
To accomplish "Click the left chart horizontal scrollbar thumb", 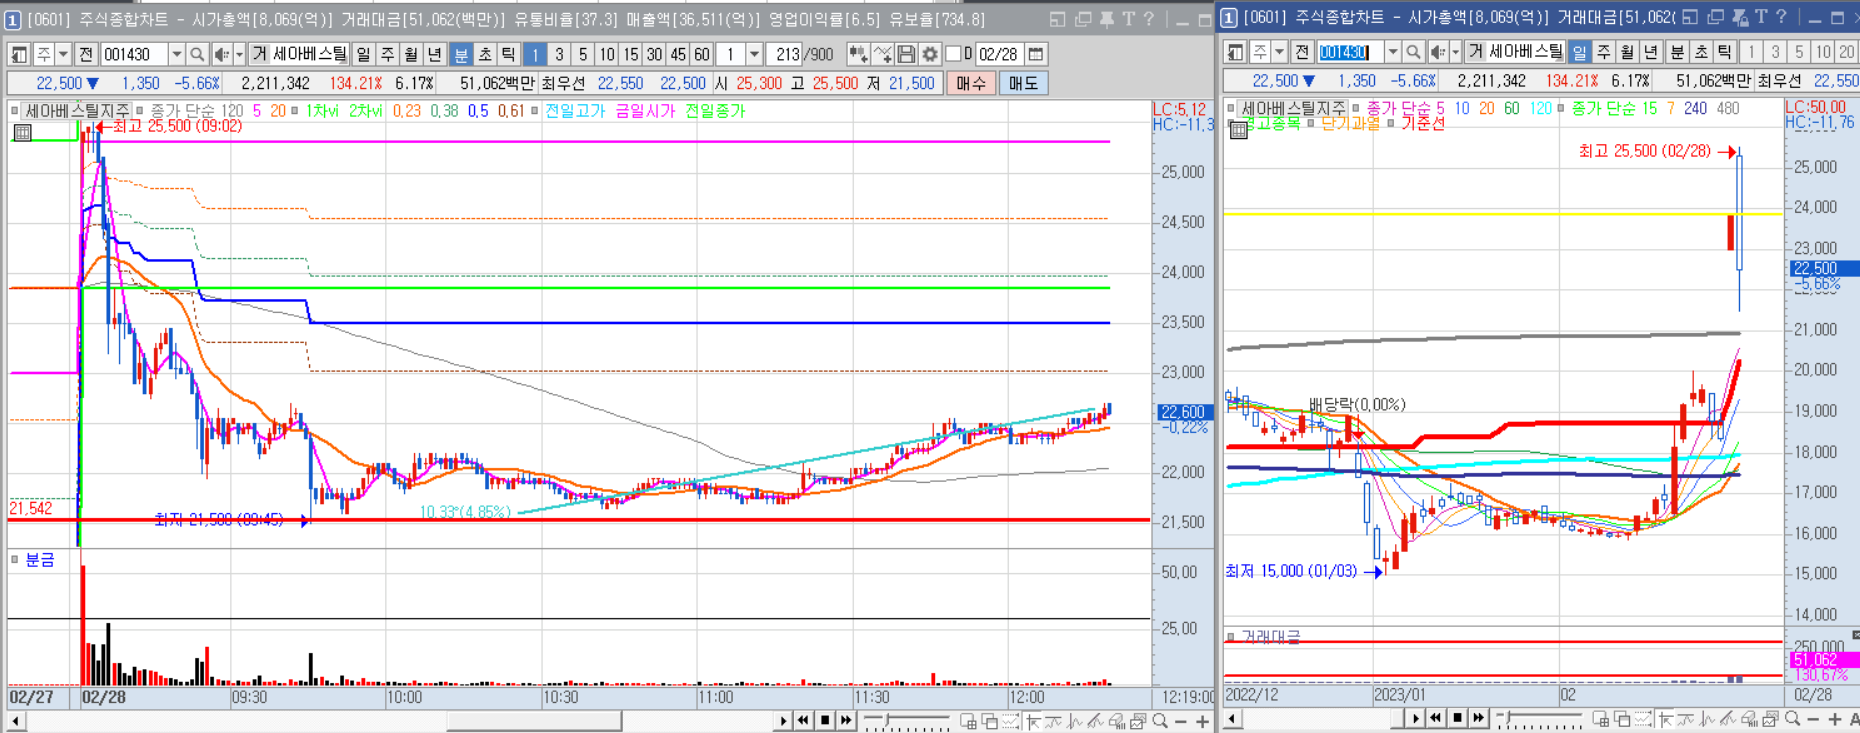I will (x=534, y=720).
